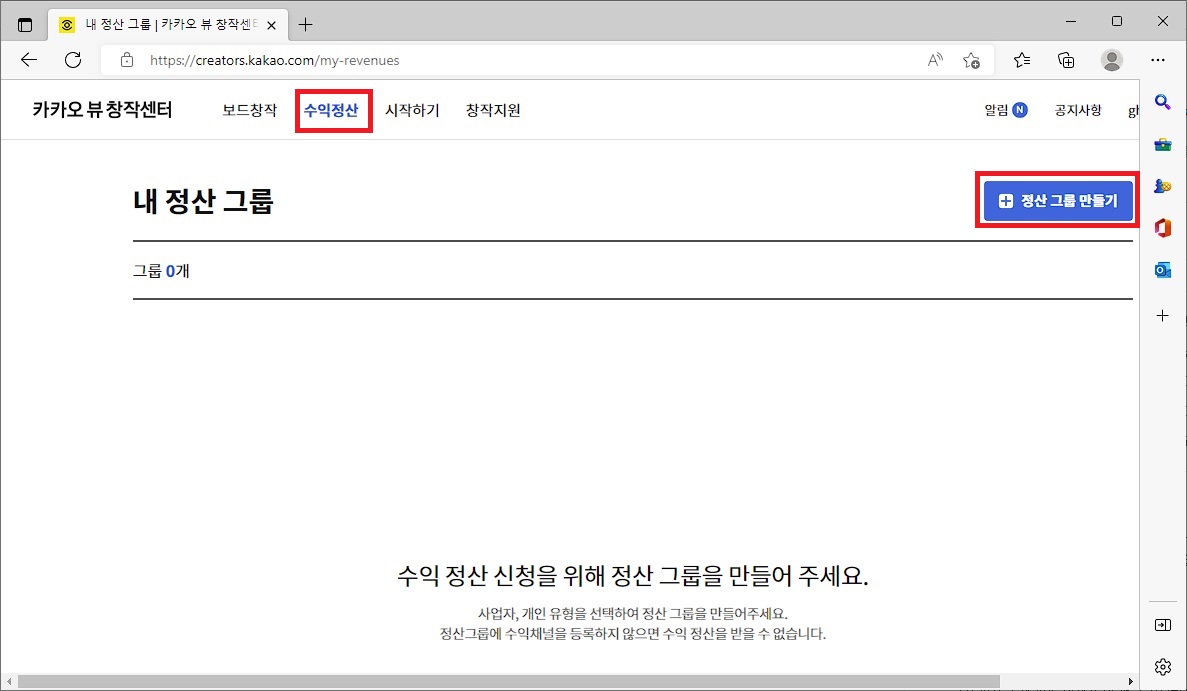Open the 알림 notifications

tap(1005, 110)
